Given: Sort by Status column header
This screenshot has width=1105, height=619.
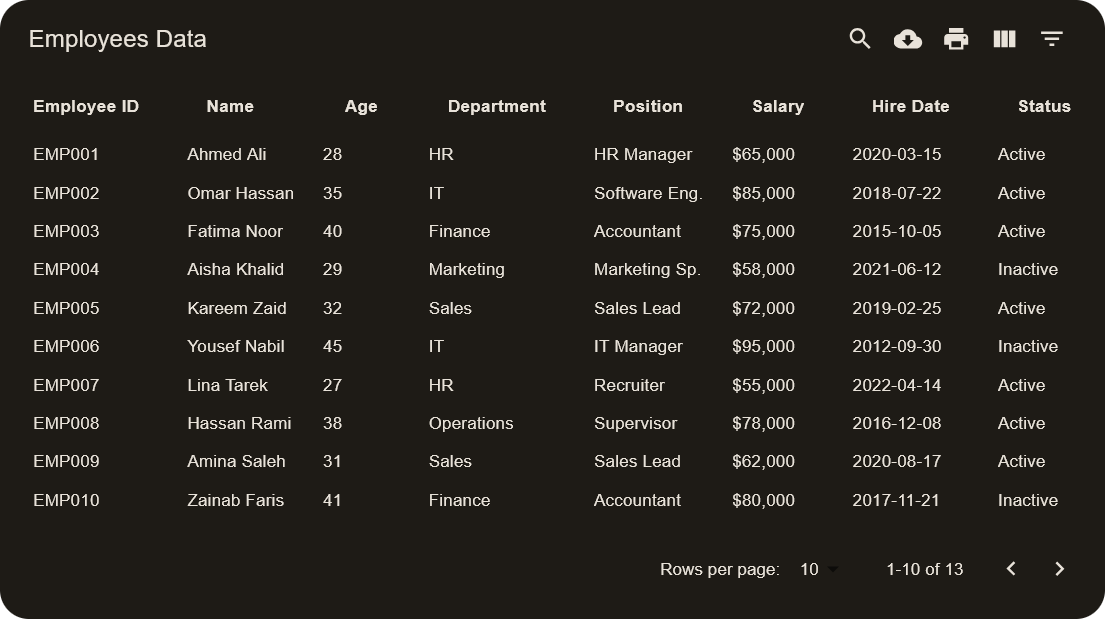Looking at the screenshot, I should [x=1044, y=106].
